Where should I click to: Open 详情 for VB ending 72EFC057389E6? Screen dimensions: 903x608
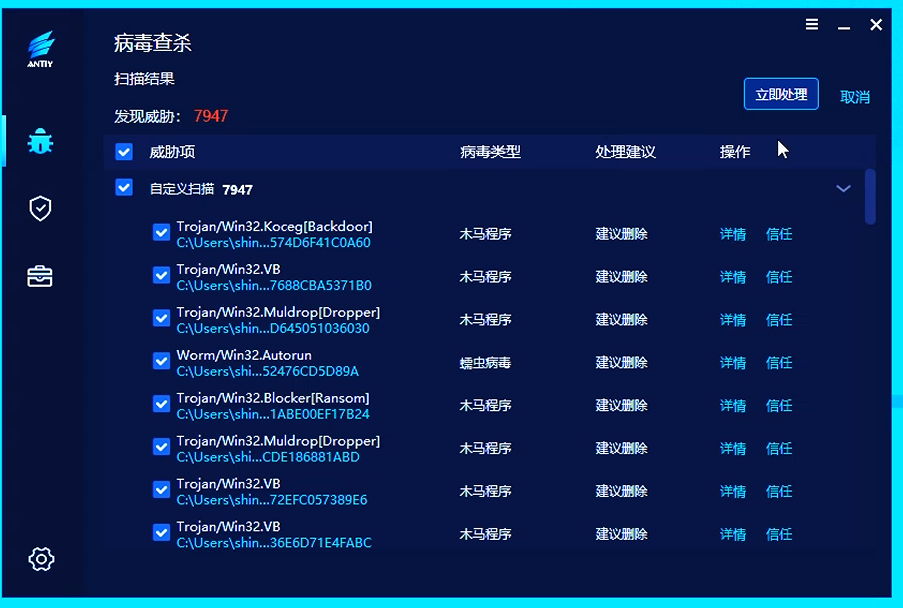click(x=733, y=491)
